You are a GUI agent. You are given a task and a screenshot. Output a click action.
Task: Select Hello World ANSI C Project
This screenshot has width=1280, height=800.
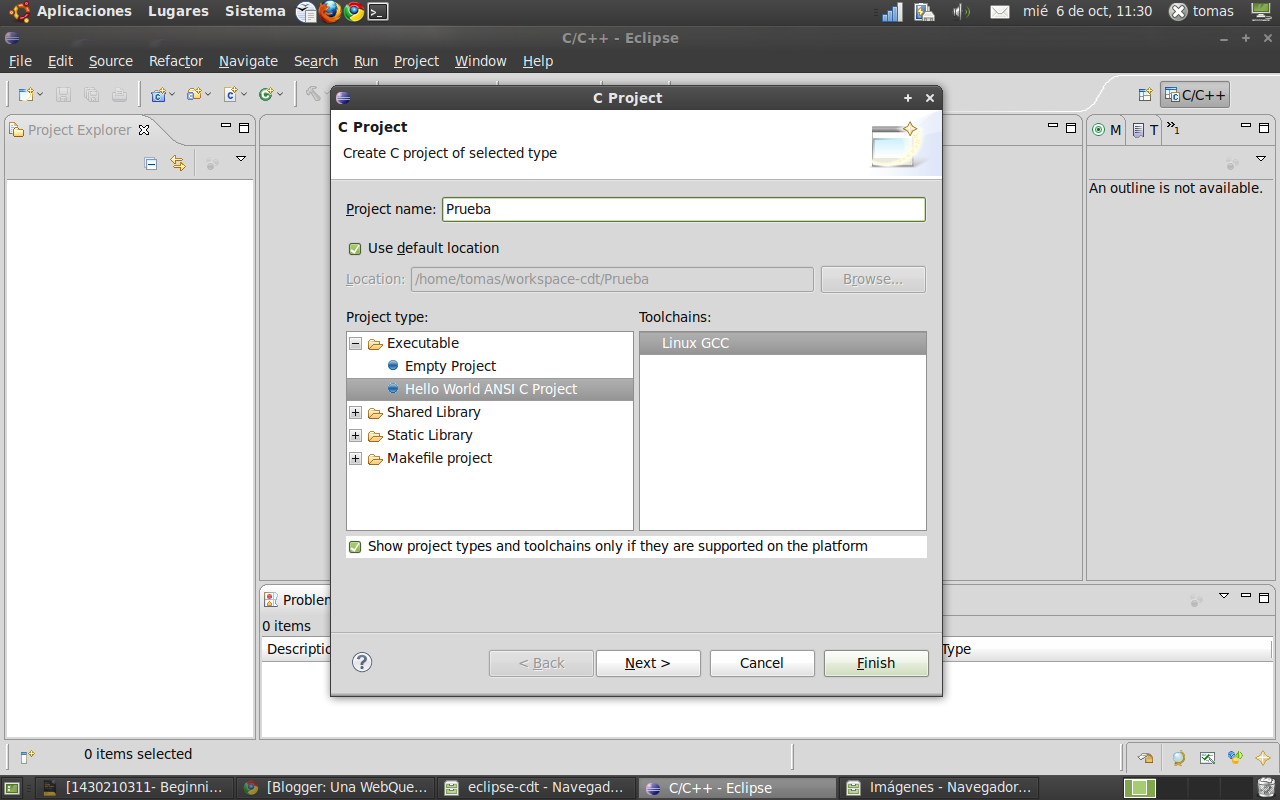[490, 389]
